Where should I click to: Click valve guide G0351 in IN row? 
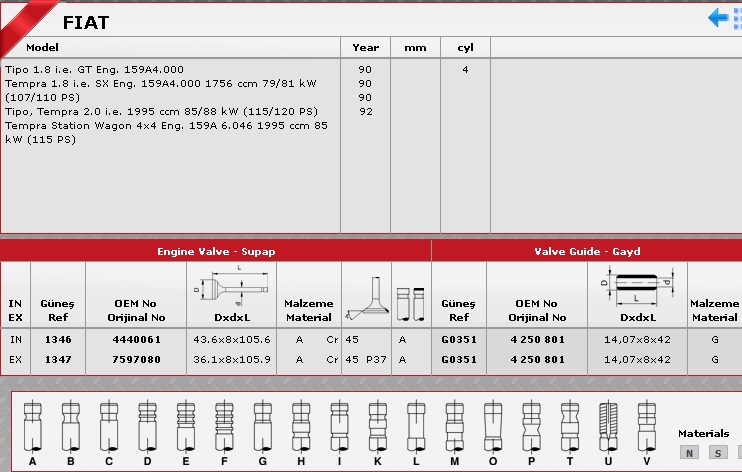click(458, 340)
